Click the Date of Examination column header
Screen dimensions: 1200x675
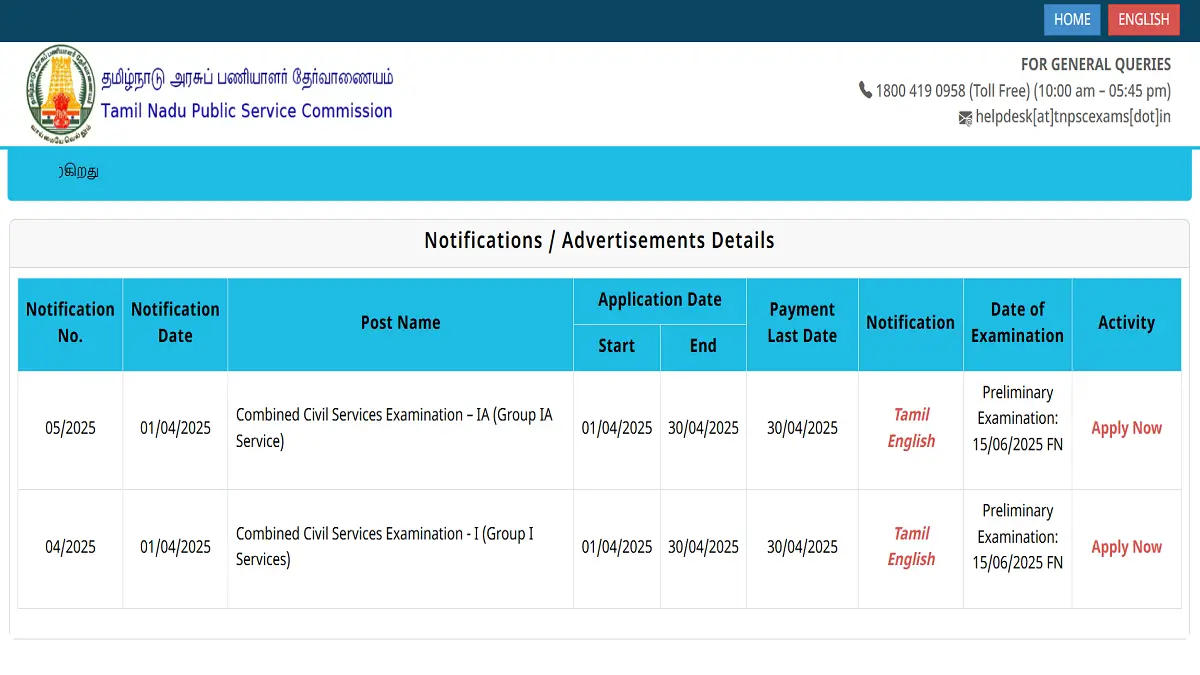[x=1017, y=322]
